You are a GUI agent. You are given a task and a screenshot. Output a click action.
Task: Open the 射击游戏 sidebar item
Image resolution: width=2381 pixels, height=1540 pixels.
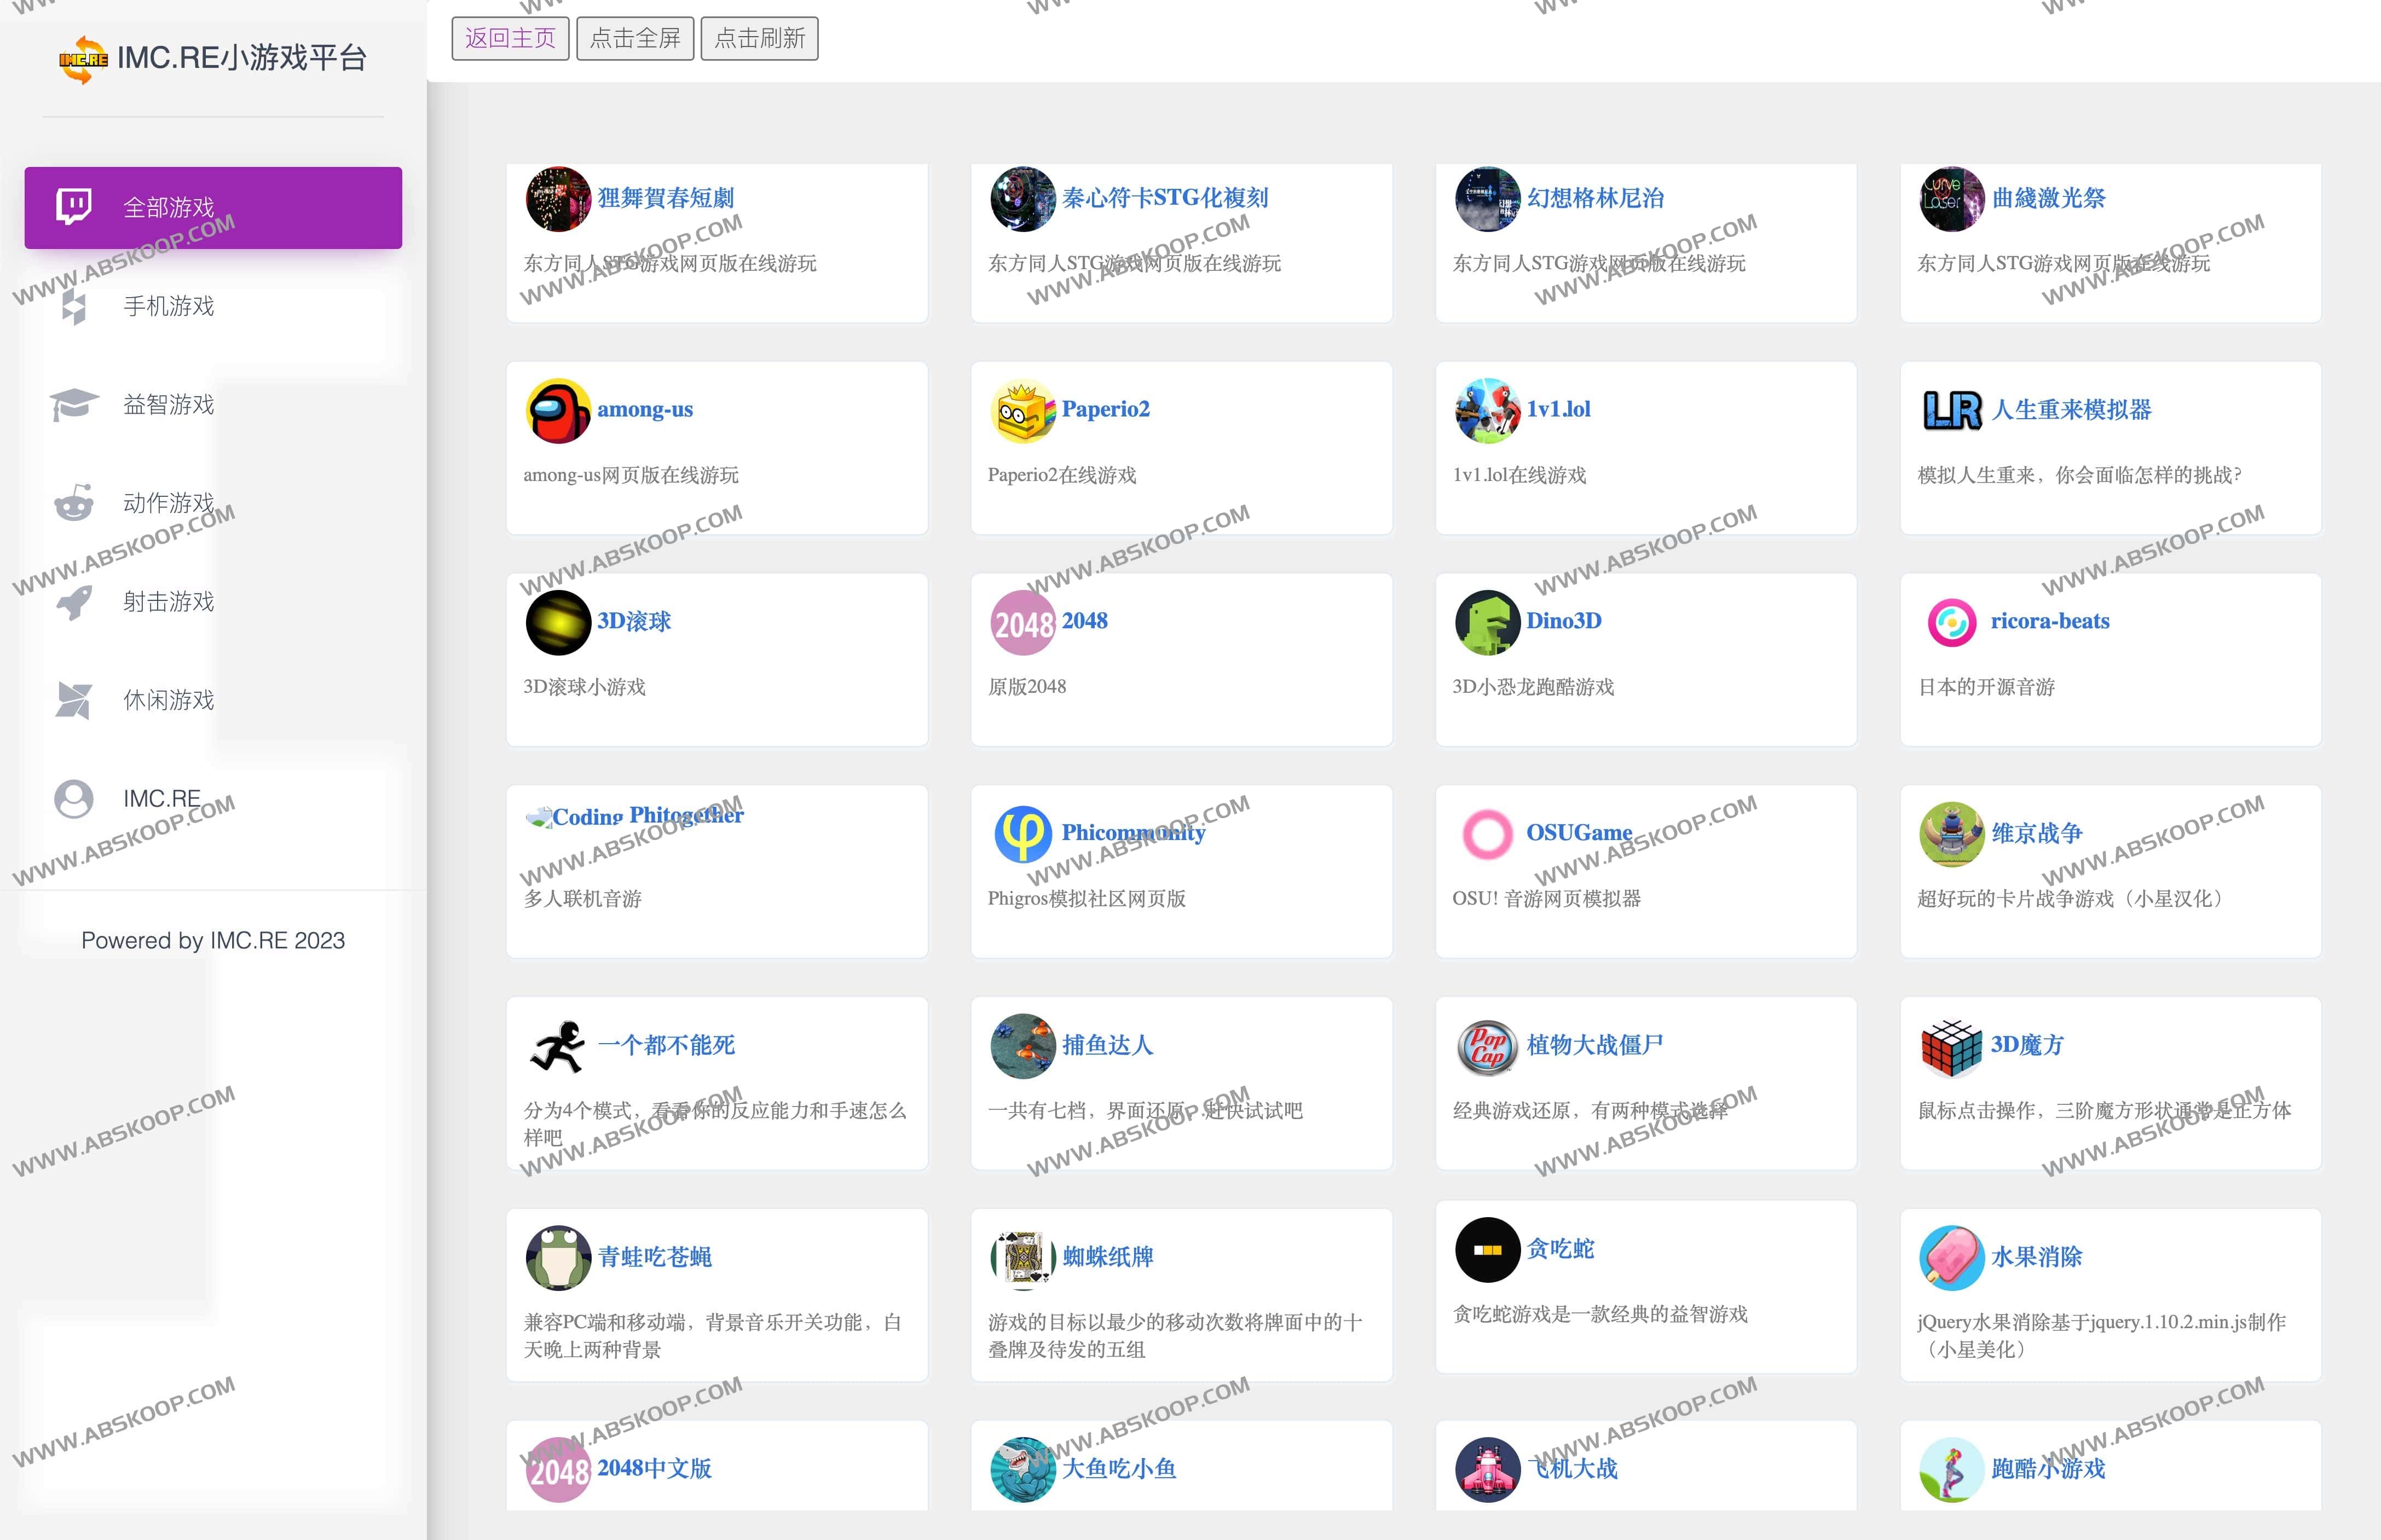[168, 602]
